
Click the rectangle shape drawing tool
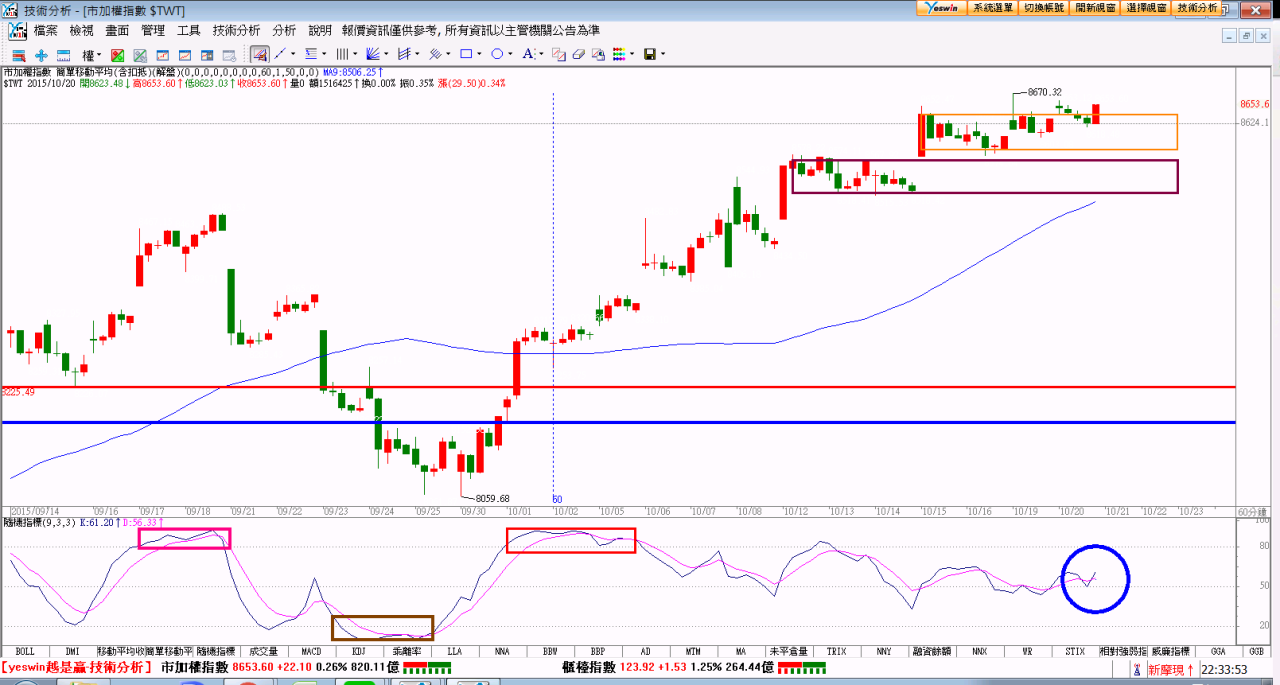468,54
